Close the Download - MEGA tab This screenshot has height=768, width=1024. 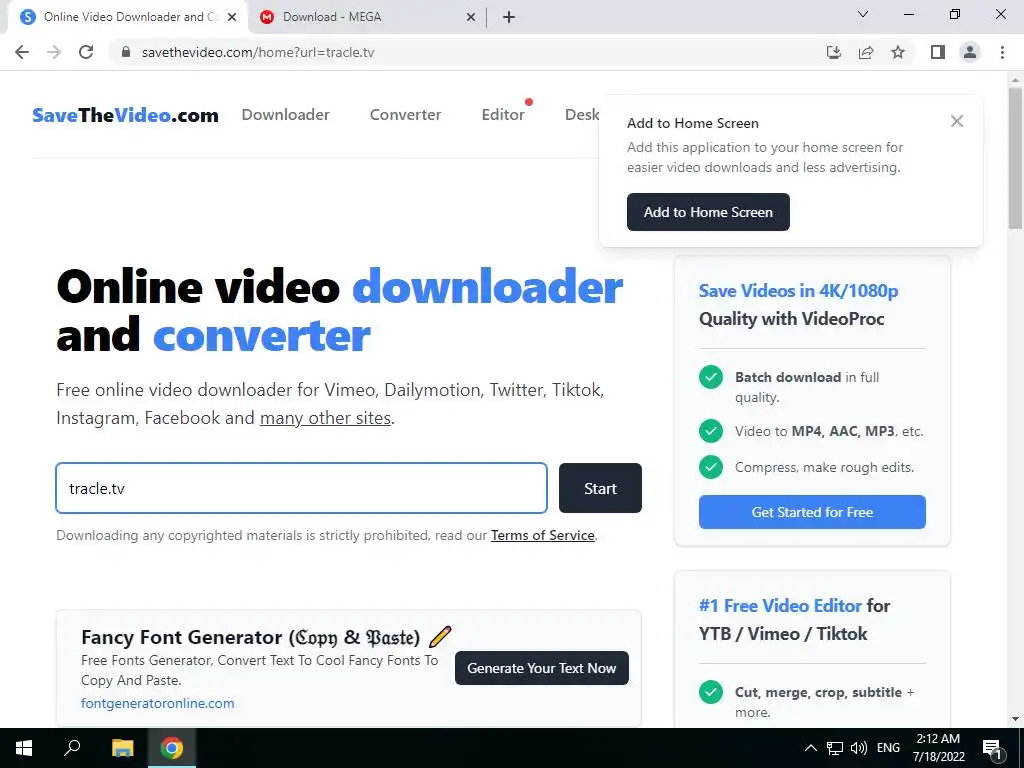pos(471,17)
